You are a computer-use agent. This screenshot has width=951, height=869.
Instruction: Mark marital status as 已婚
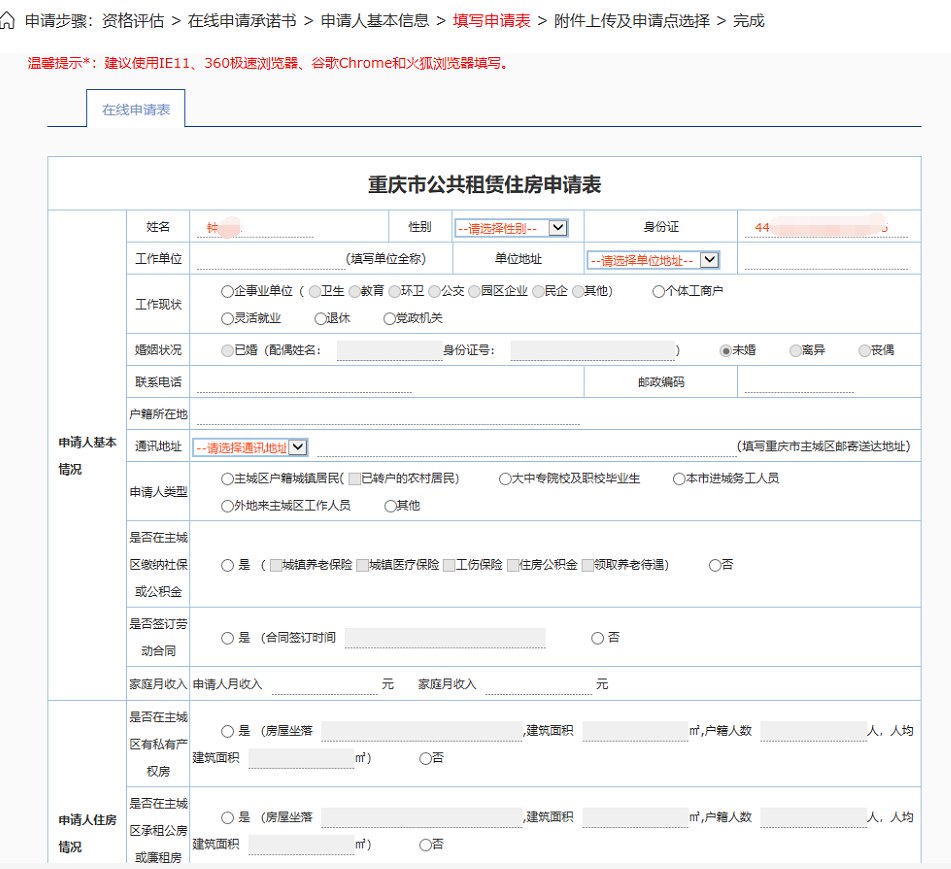[x=227, y=350]
